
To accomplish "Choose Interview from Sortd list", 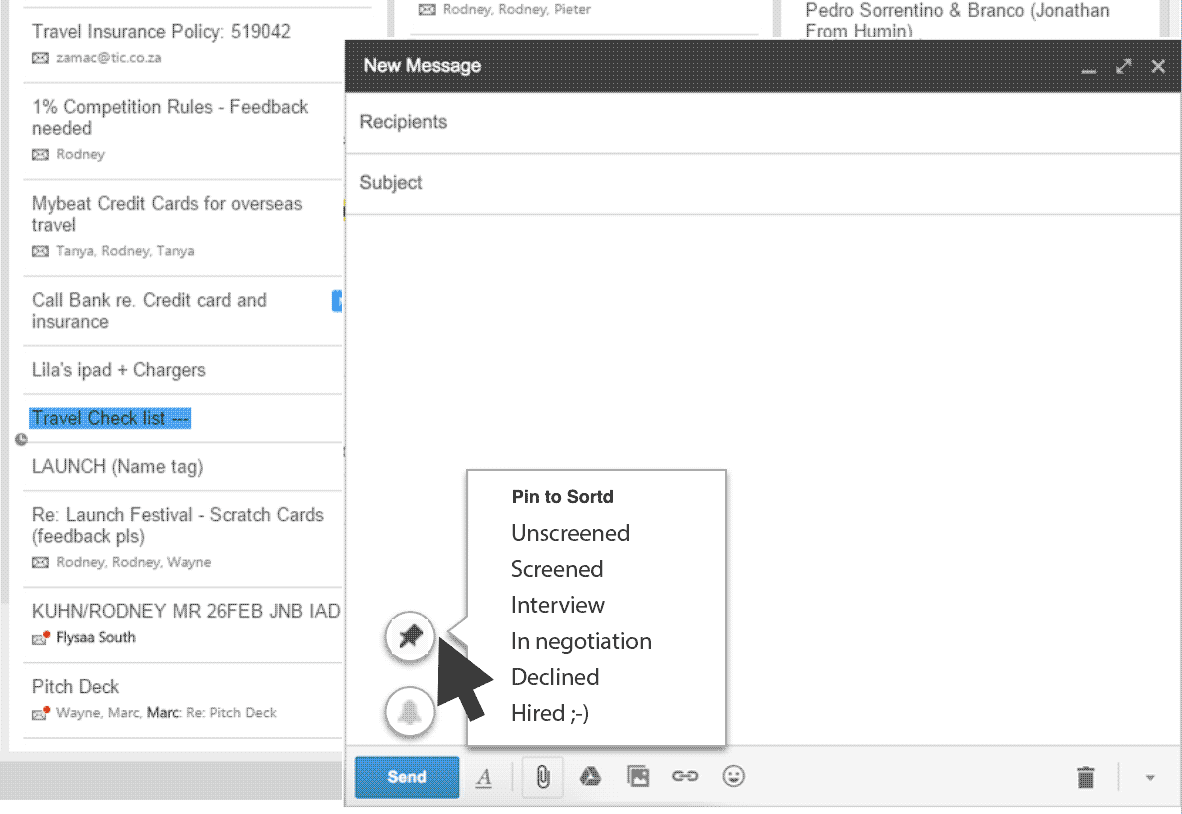I will (x=557, y=605).
